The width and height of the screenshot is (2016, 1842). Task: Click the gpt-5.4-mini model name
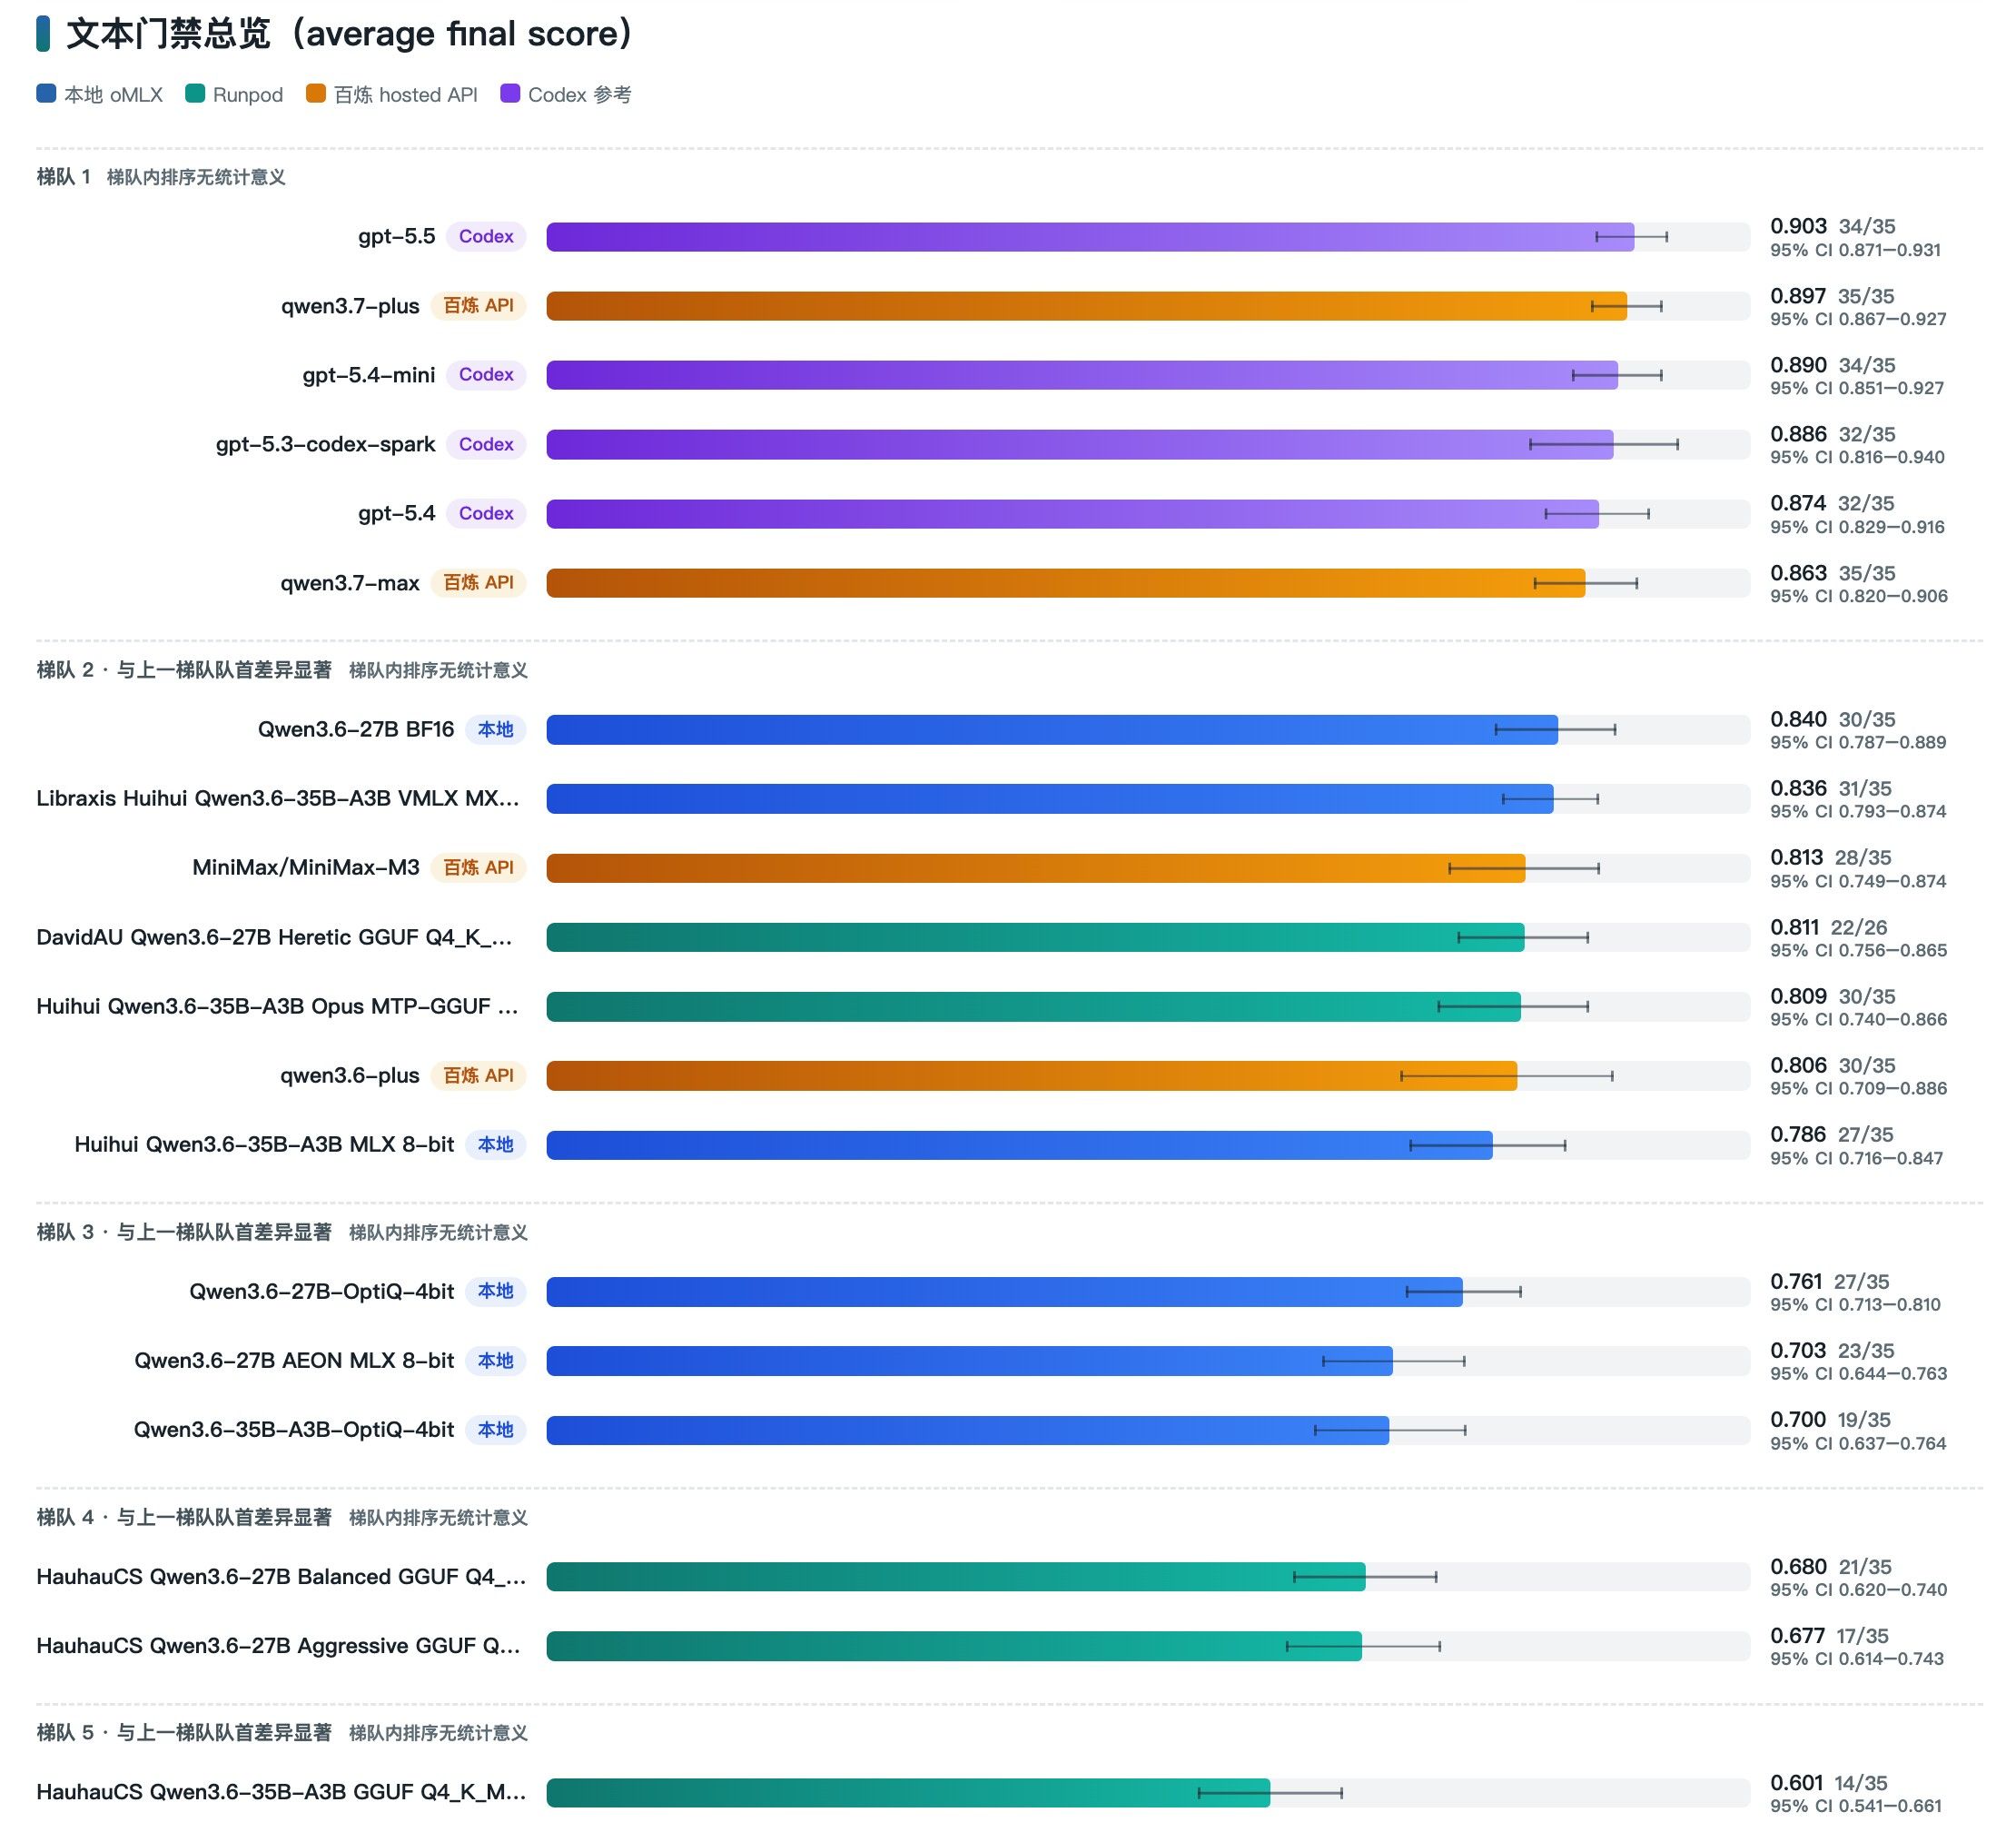(369, 375)
